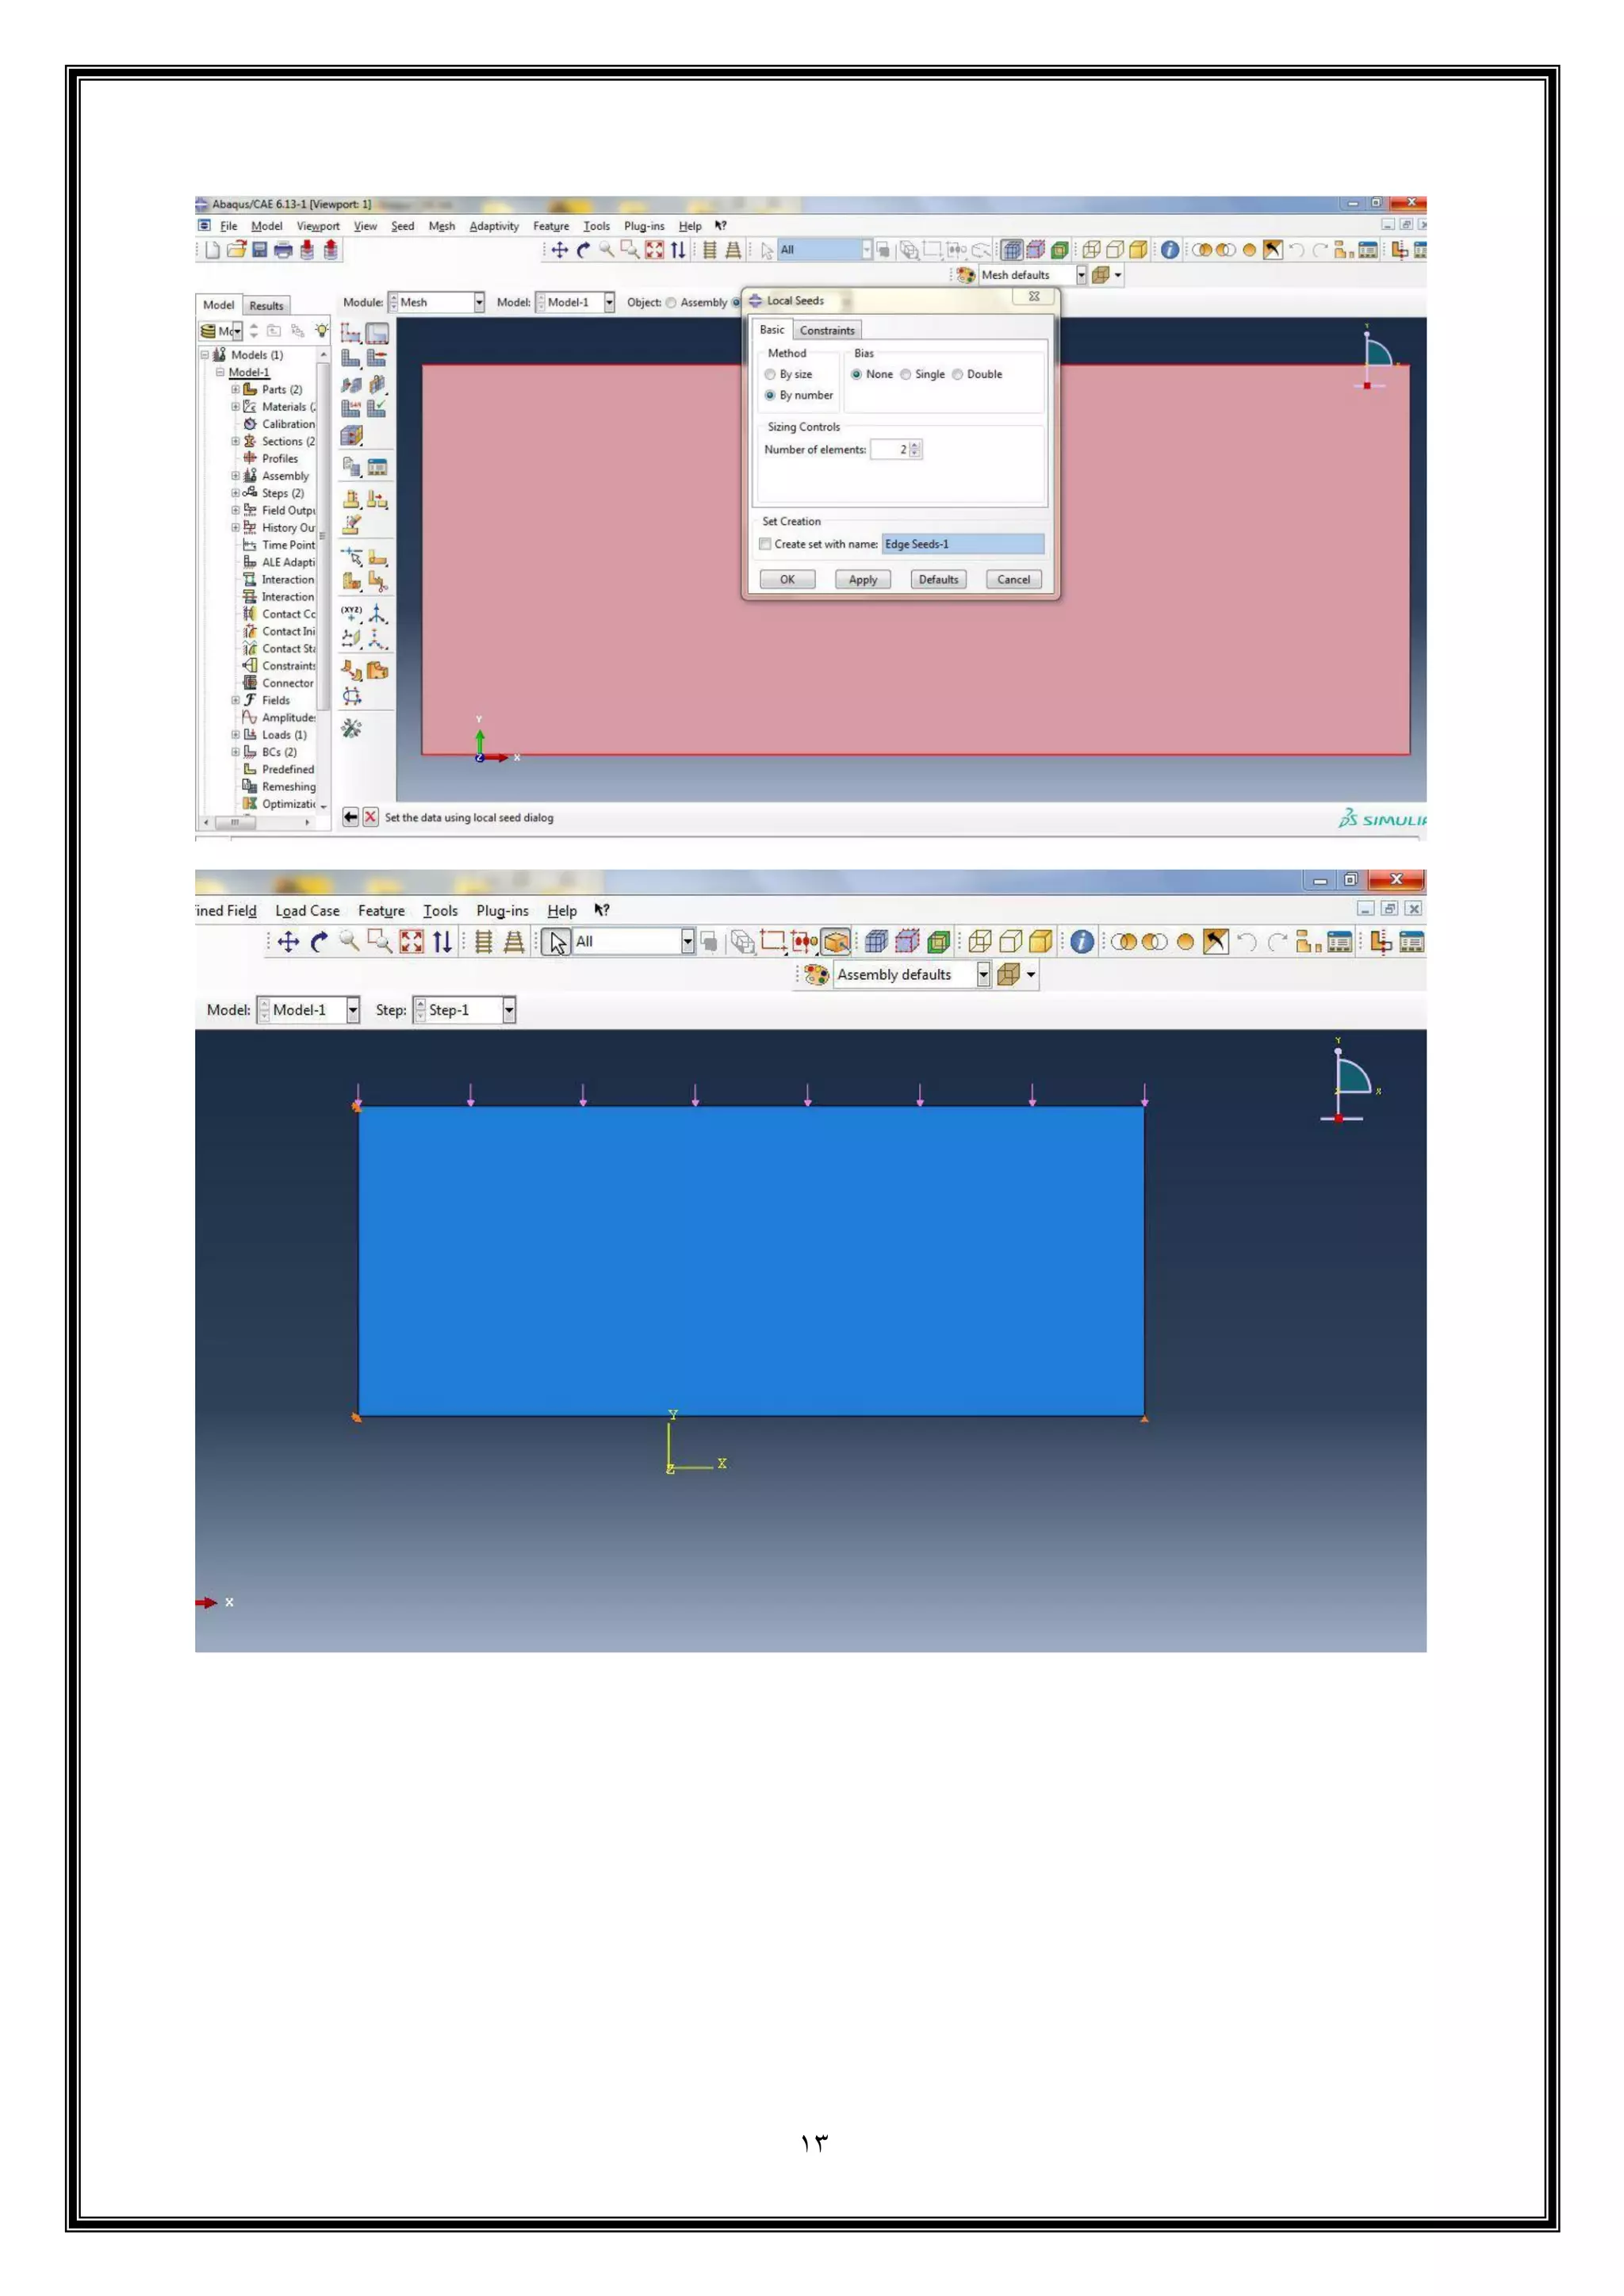Screen dimensions: 1624x2296
Task: Click Print icon in top toolbar
Action: point(283,250)
